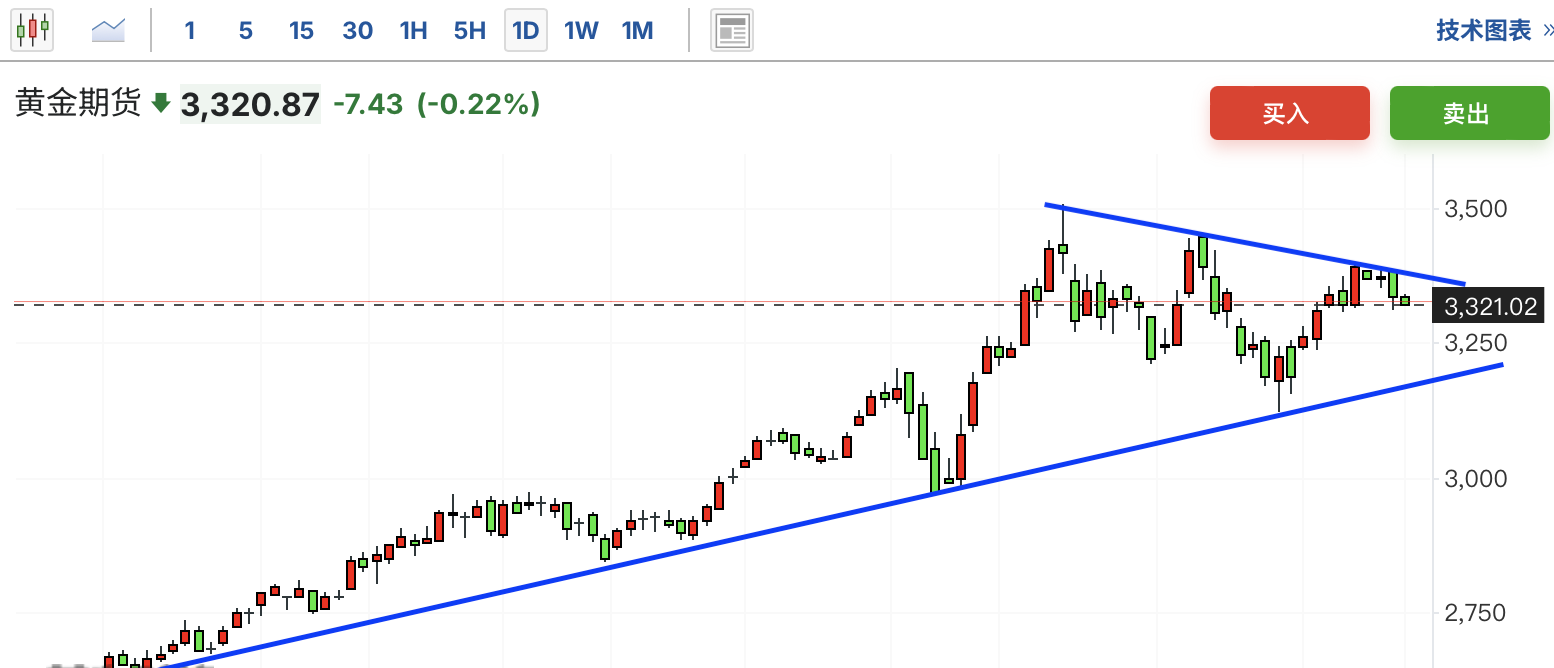Click the 黄金期货 instrument name
This screenshot has height=668, width=1554.
(78, 103)
